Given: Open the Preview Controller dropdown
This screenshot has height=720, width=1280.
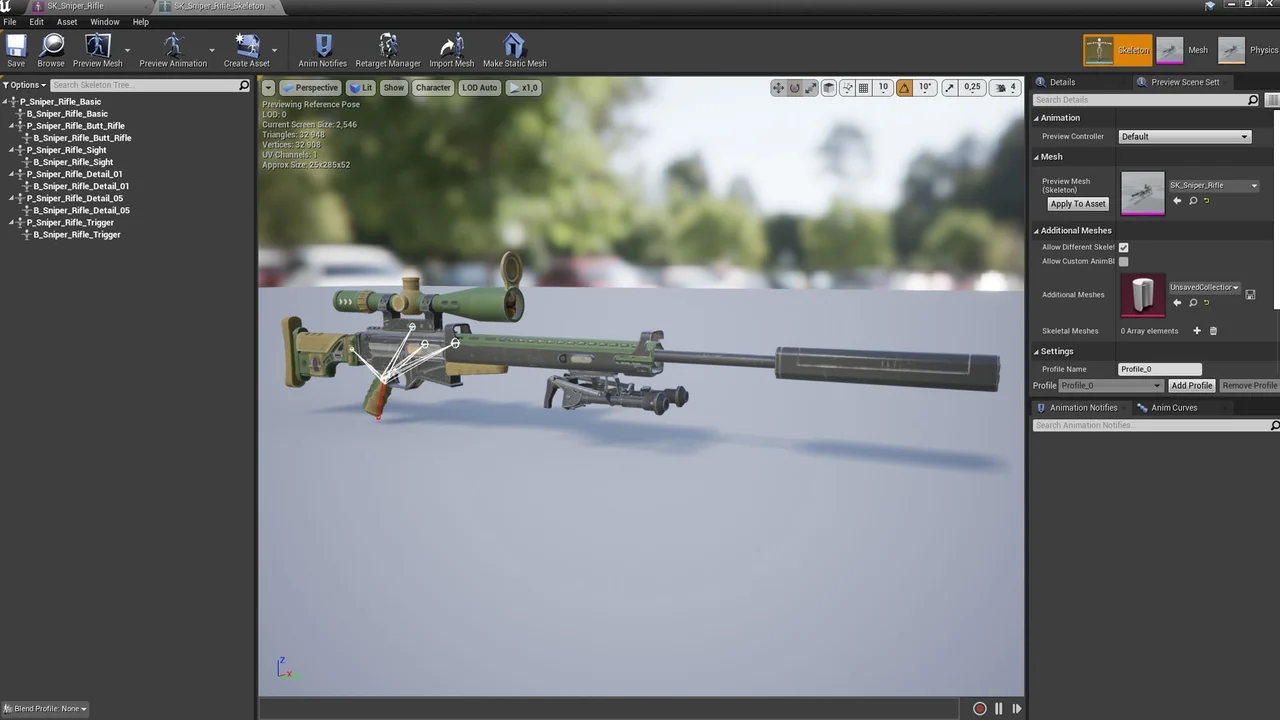Looking at the screenshot, I should pyautogui.click(x=1184, y=136).
